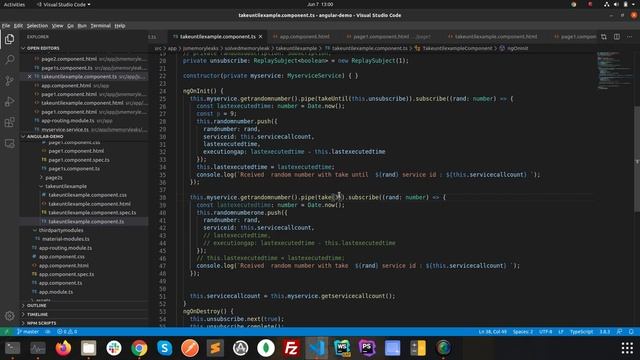
Task: Open the Terminal menu
Action: click(x=100, y=26)
